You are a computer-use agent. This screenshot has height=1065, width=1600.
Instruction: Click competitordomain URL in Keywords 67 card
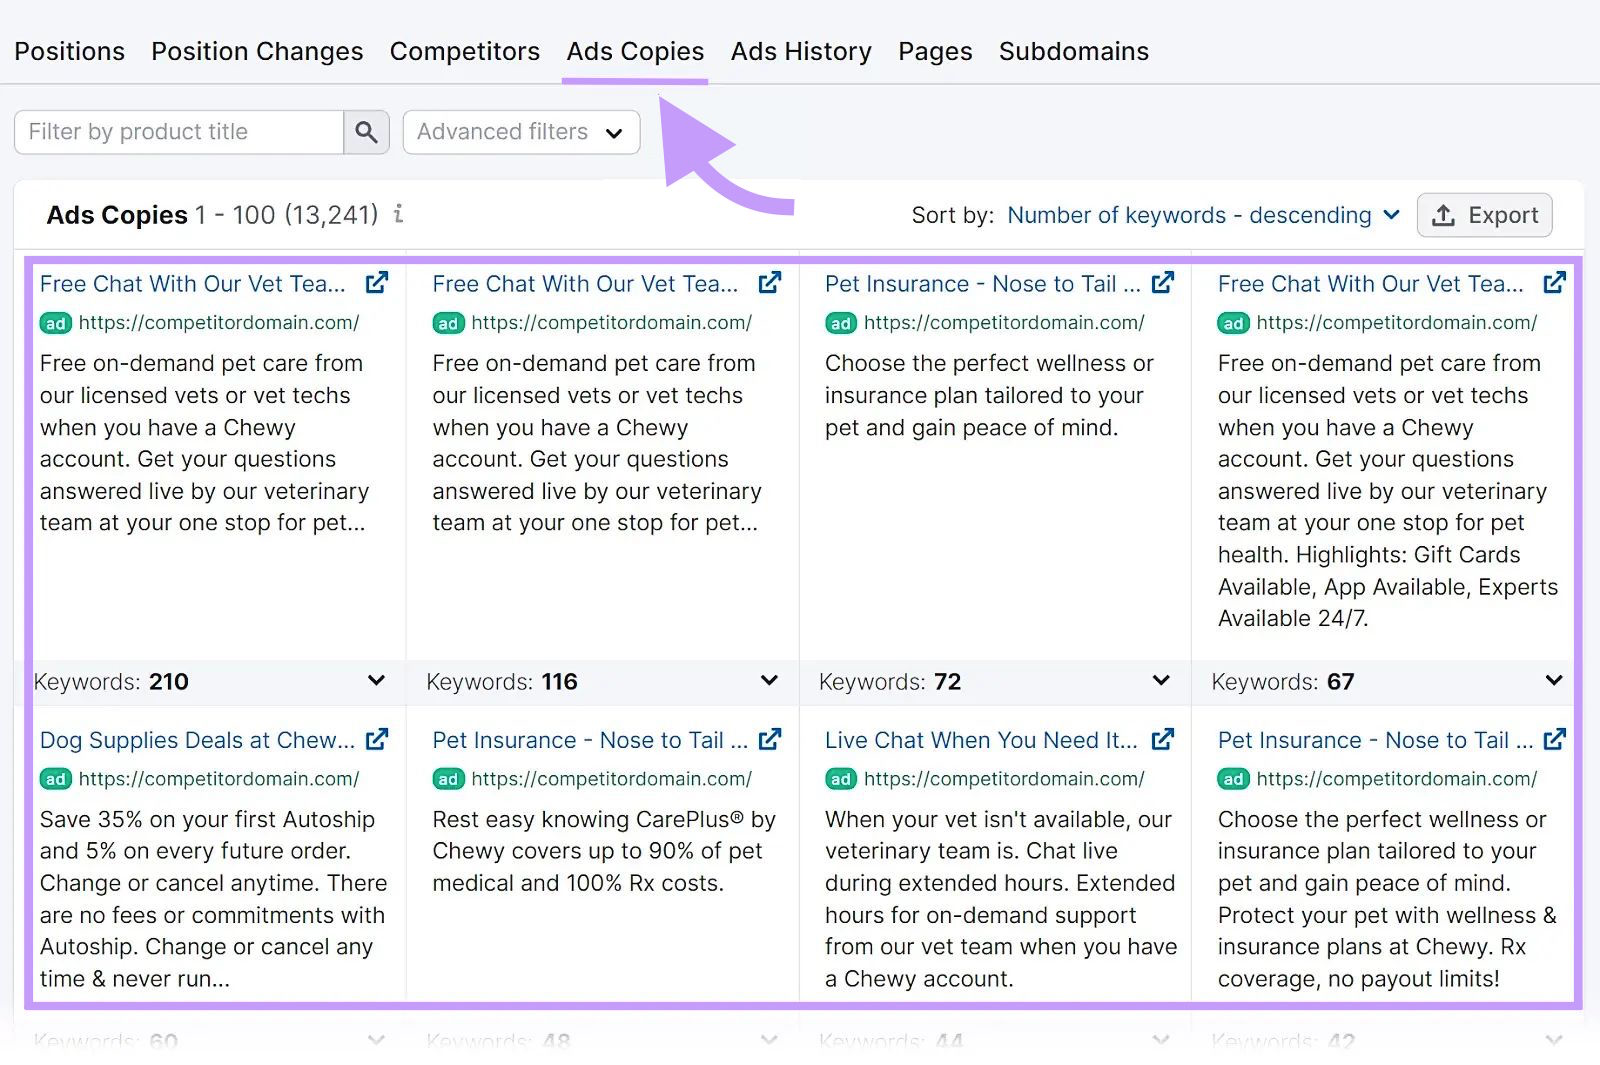tap(1397, 323)
